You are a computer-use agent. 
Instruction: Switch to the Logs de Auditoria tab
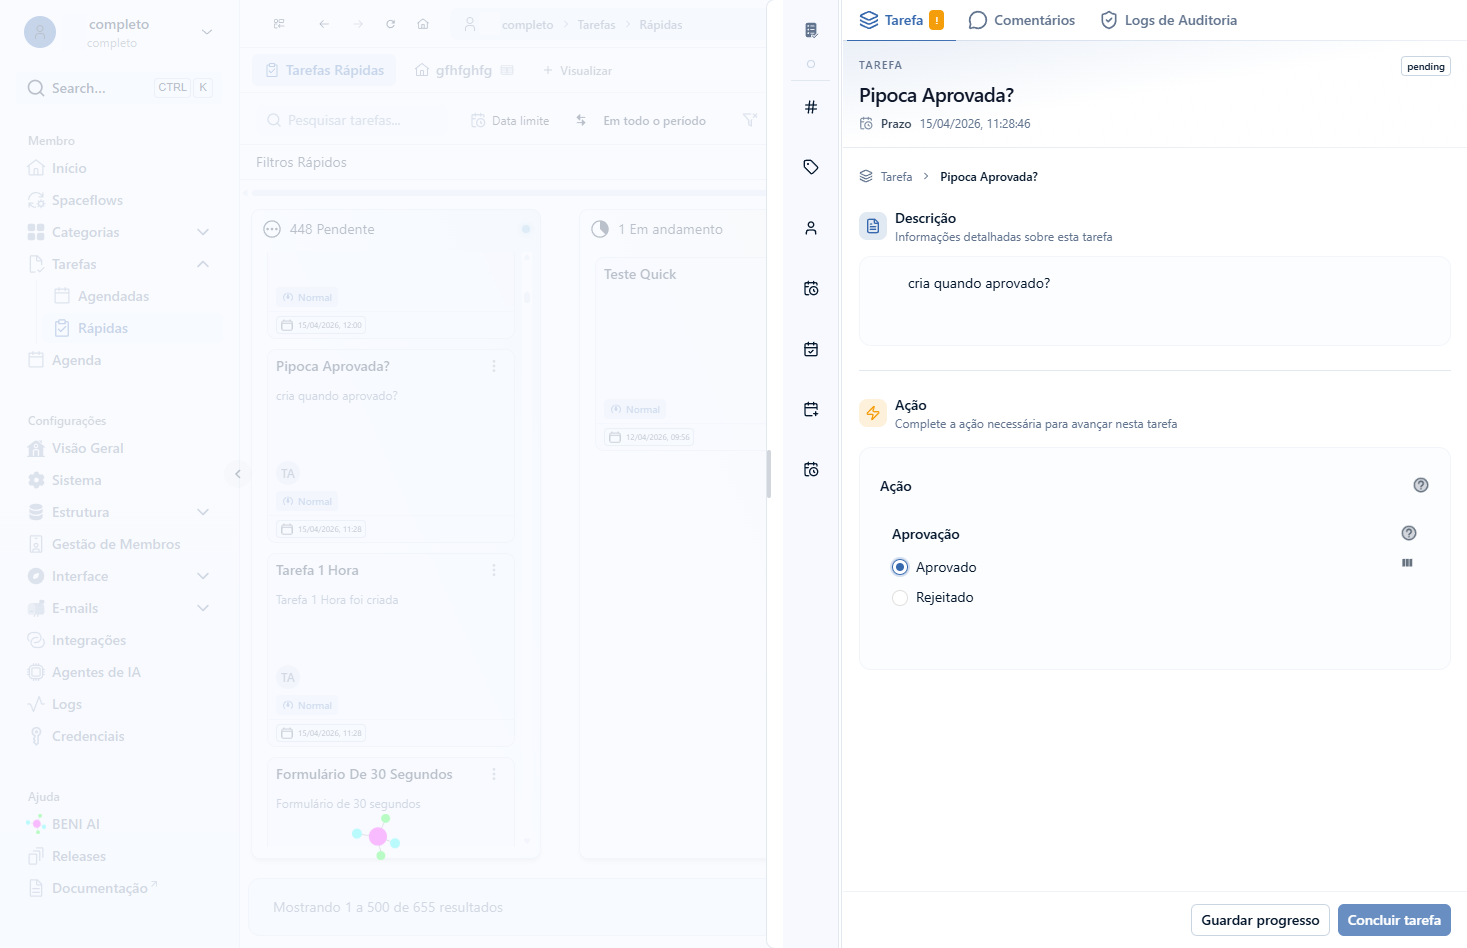coord(1168,20)
